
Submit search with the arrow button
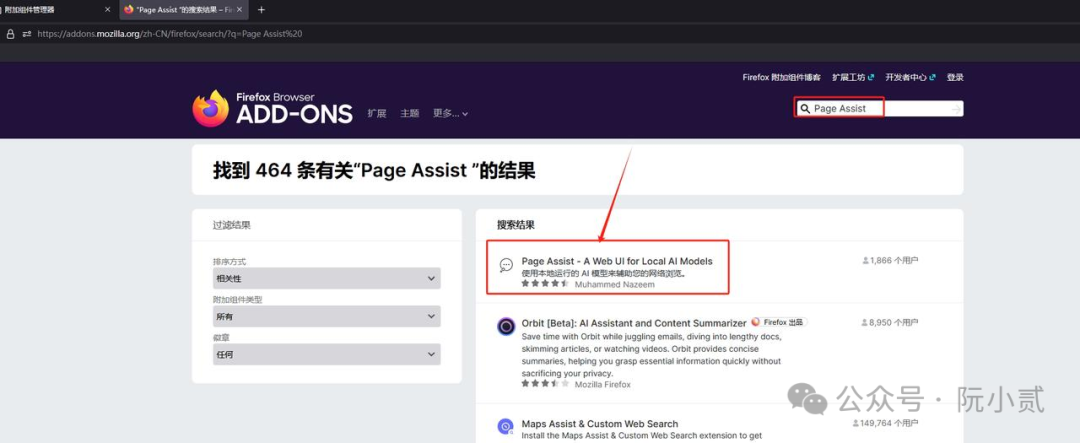click(956, 109)
